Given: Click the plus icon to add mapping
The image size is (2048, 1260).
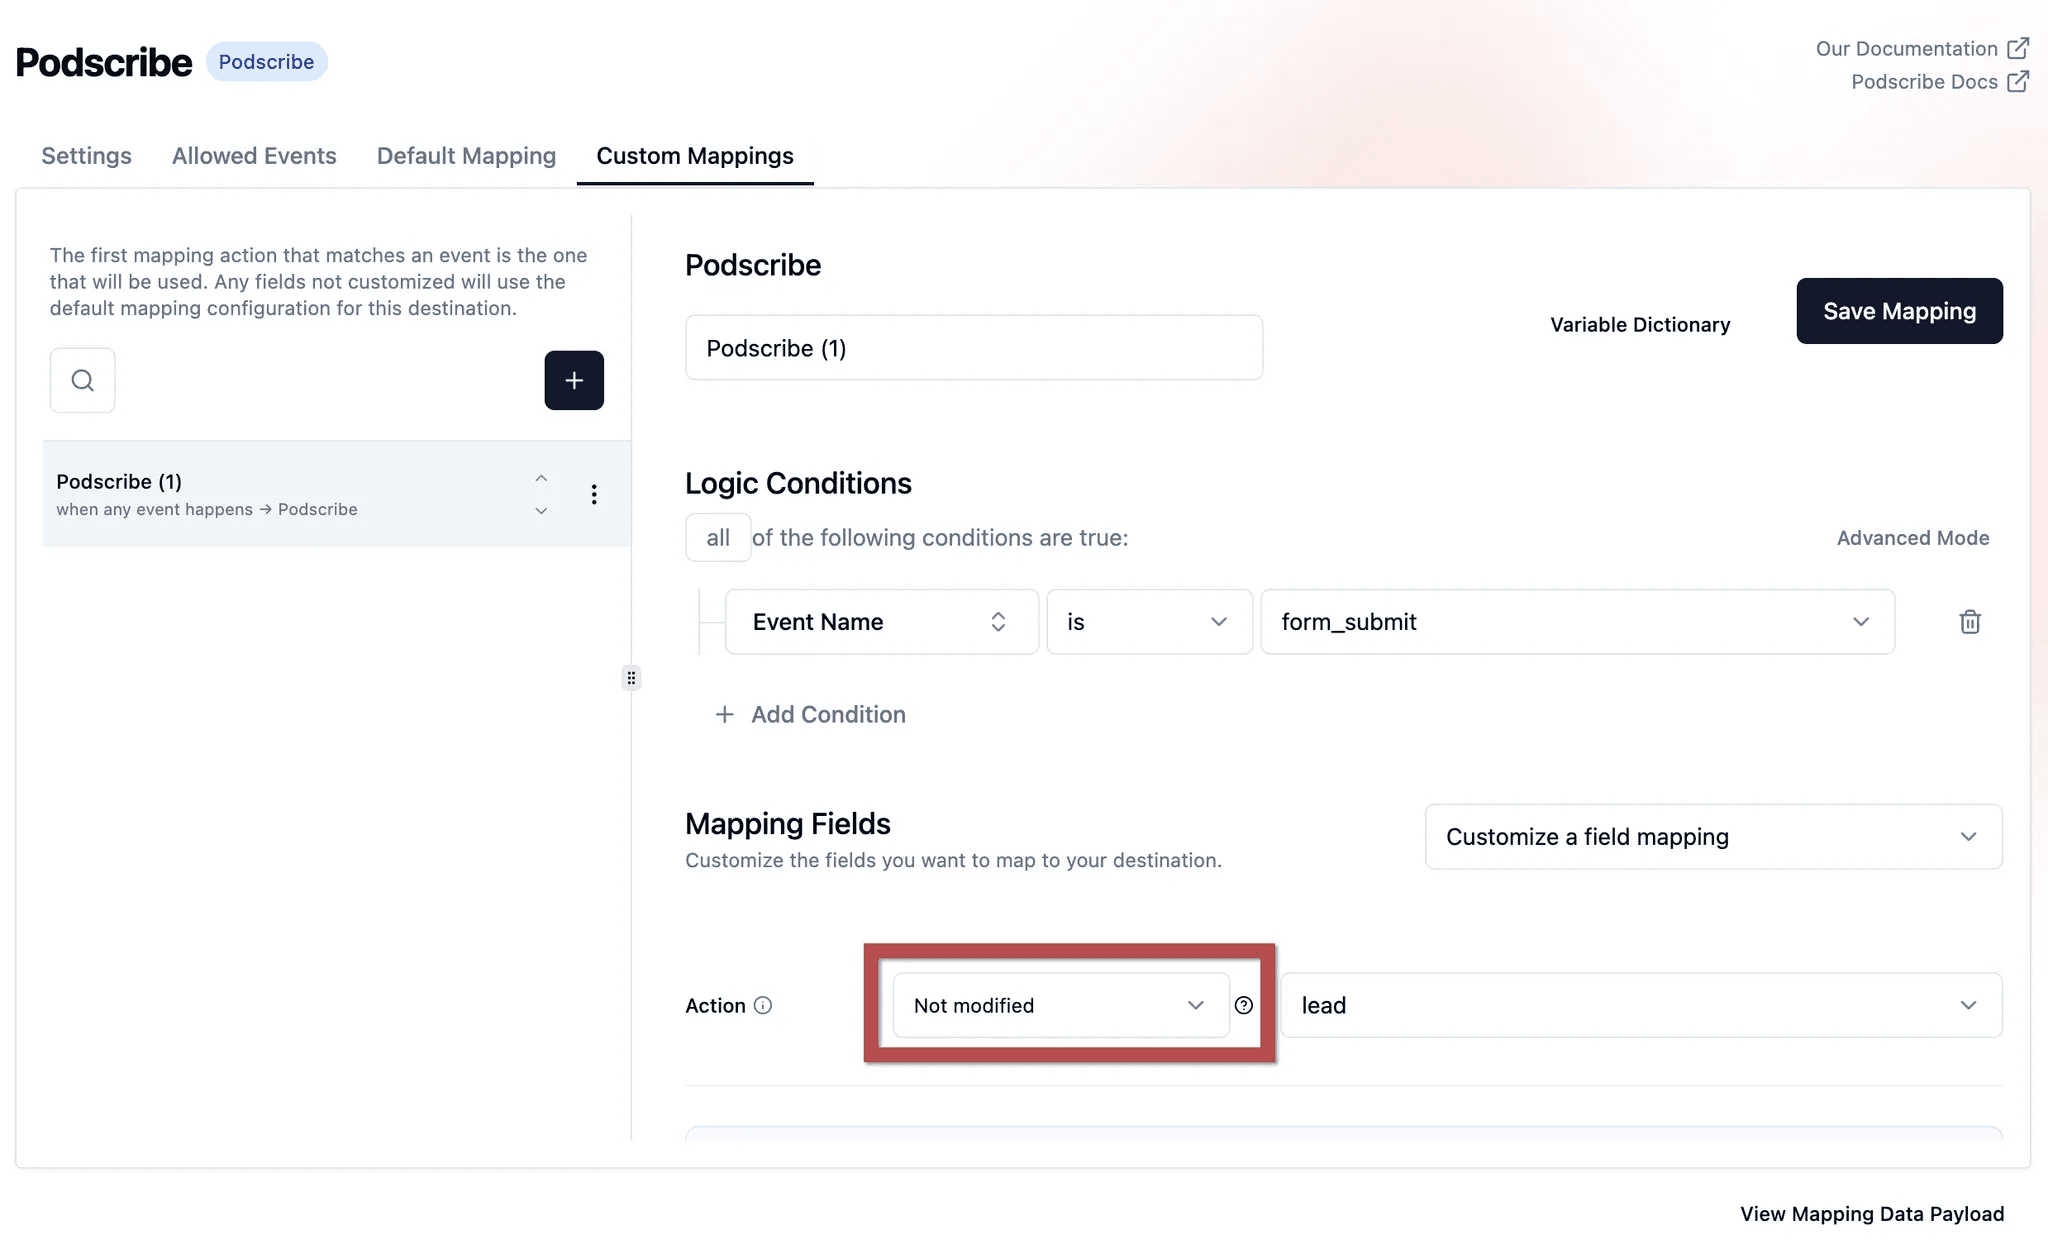Looking at the screenshot, I should point(574,380).
